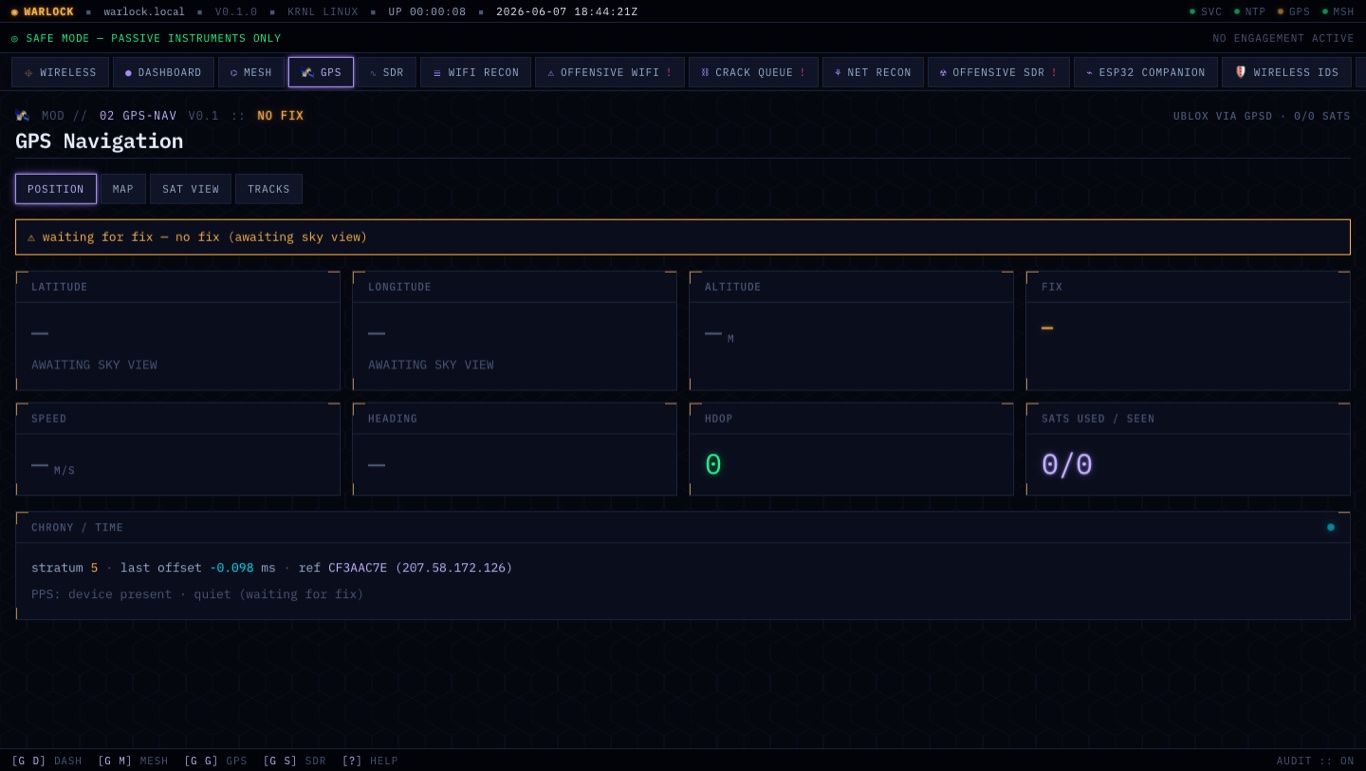Image resolution: width=1366 pixels, height=771 pixels.
Task: Click the HDOP value 0
Action: click(713, 465)
